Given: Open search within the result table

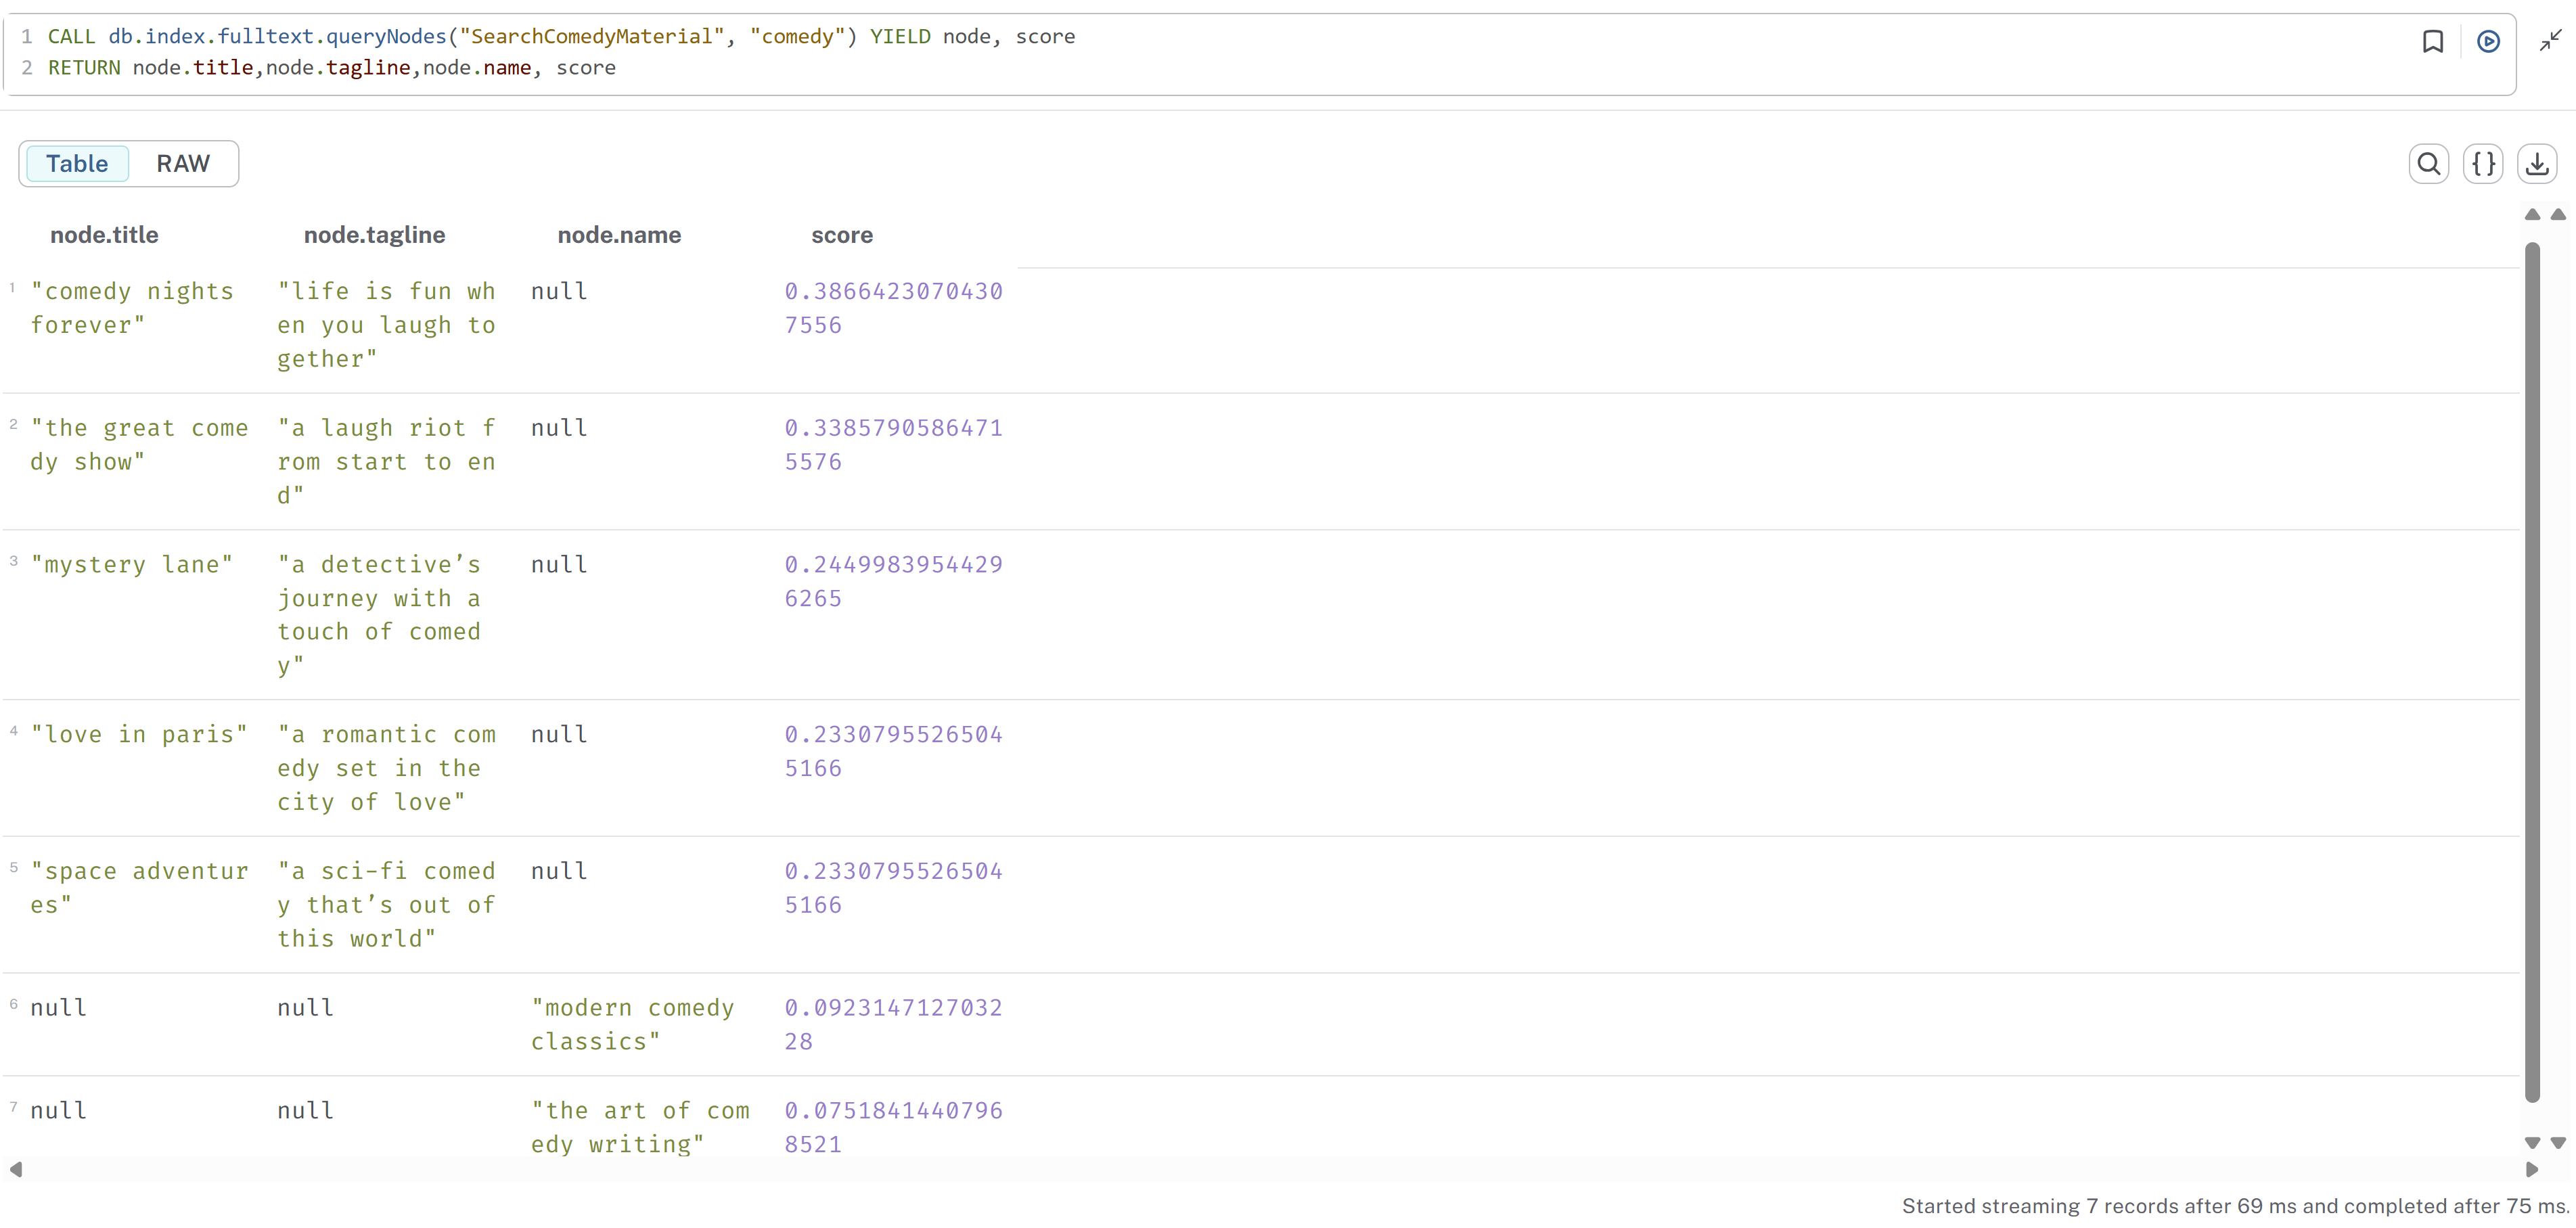Looking at the screenshot, I should (2429, 163).
